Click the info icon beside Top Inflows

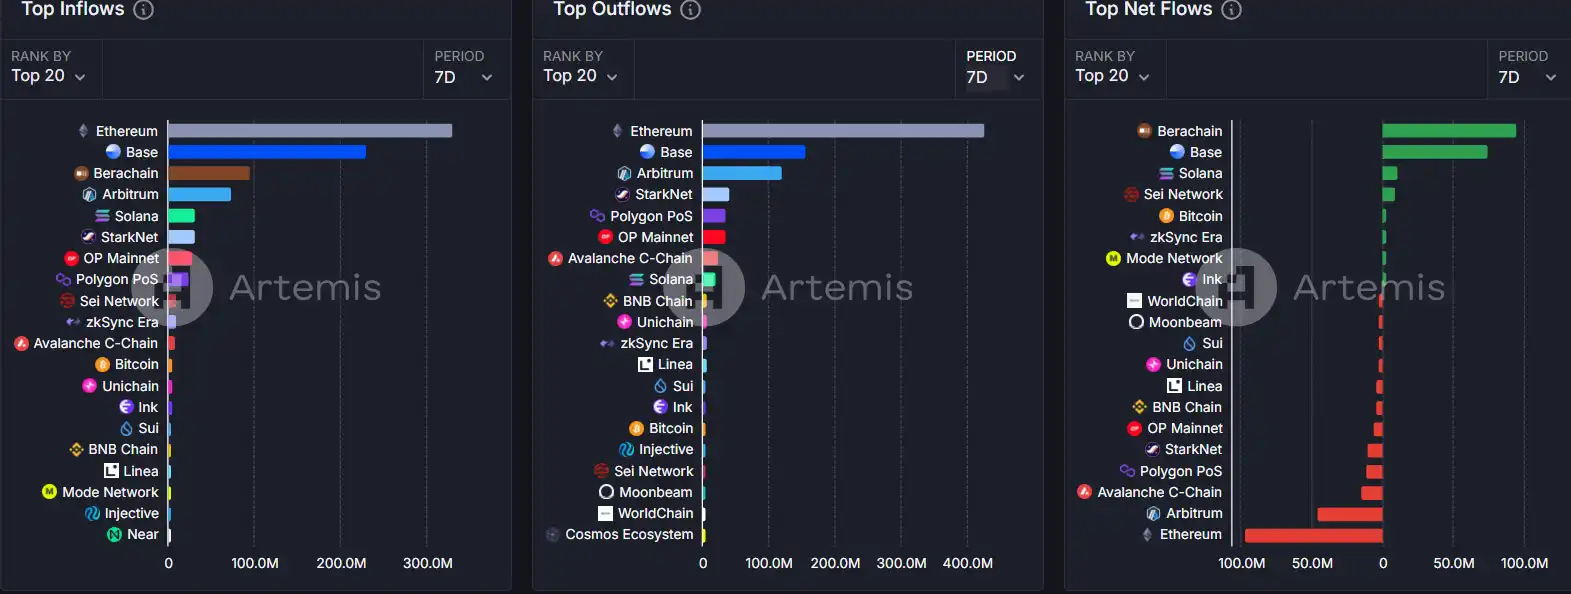(144, 10)
